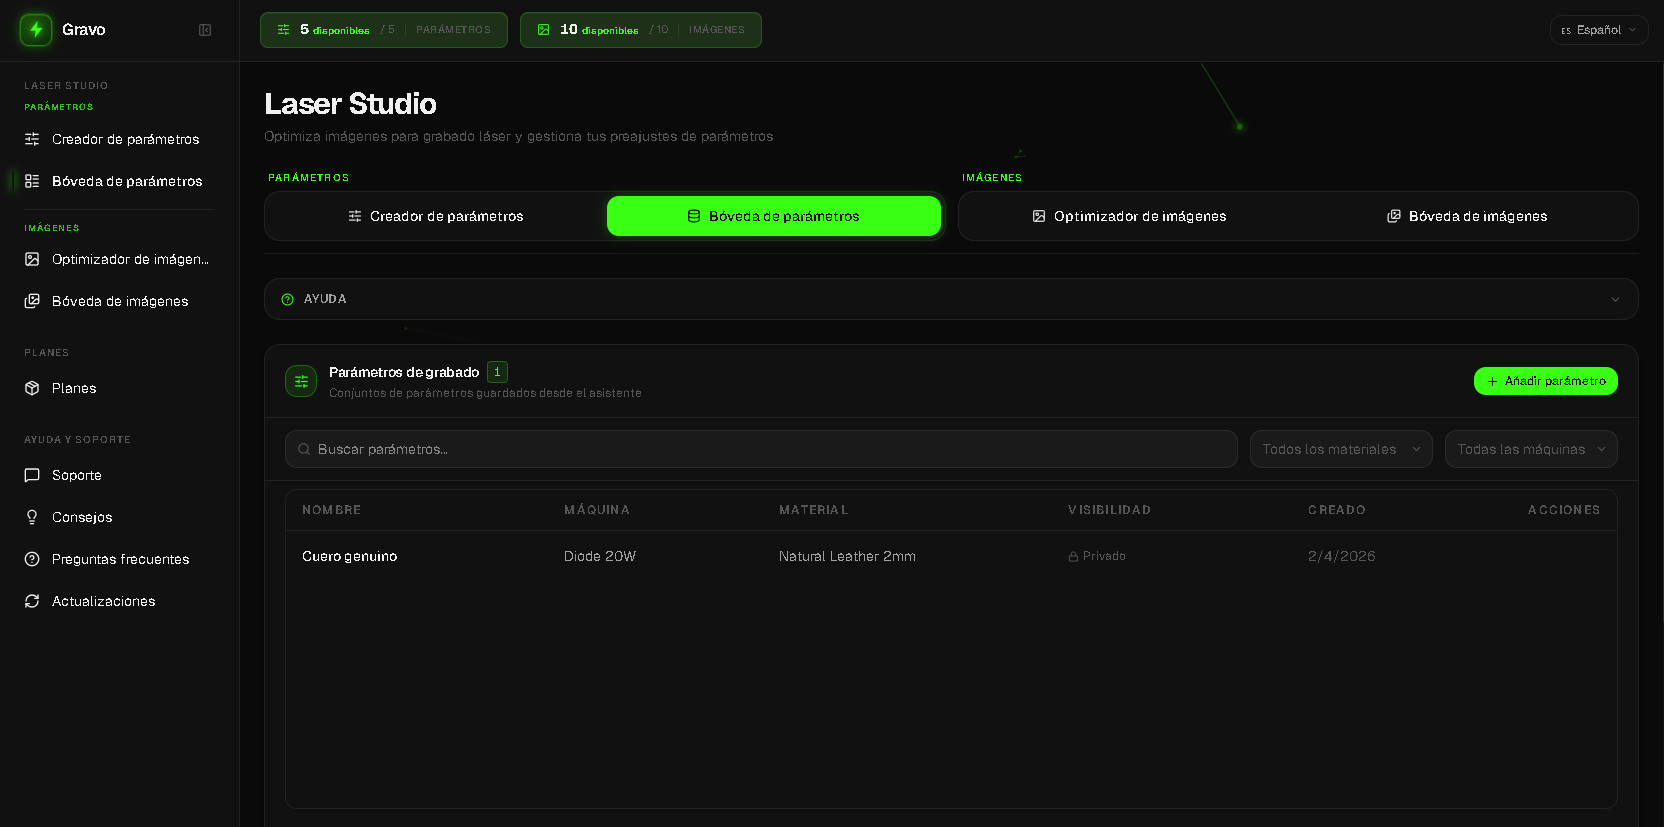The width and height of the screenshot is (1664, 827).
Task: Open Planes from the sidebar
Action: click(74, 388)
